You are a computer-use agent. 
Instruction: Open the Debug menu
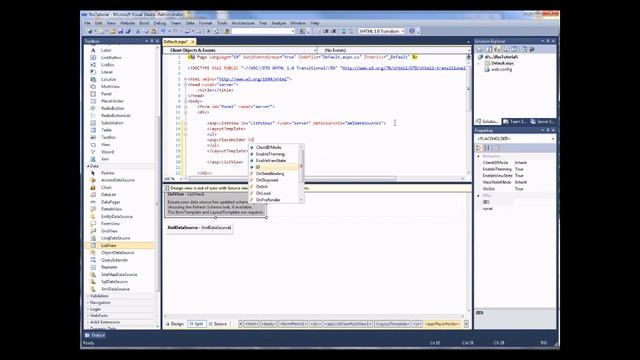tap(160, 23)
